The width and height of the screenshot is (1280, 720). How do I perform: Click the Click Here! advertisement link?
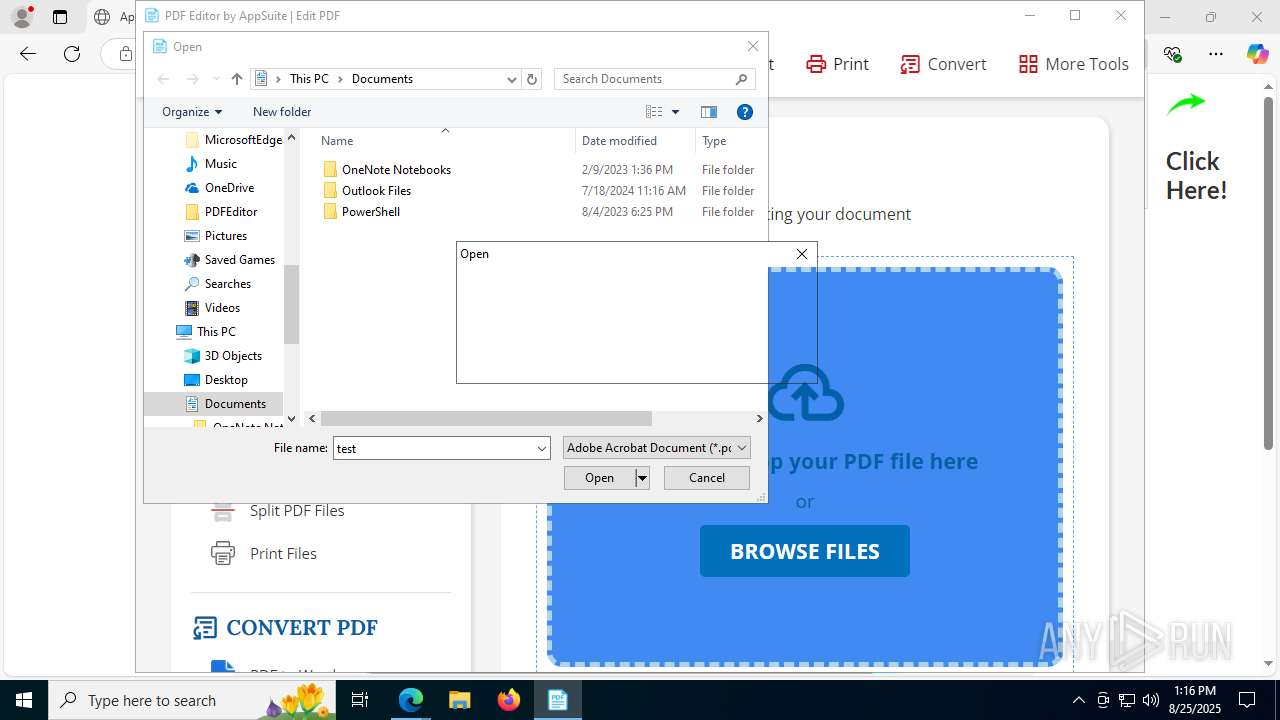tap(1196, 176)
